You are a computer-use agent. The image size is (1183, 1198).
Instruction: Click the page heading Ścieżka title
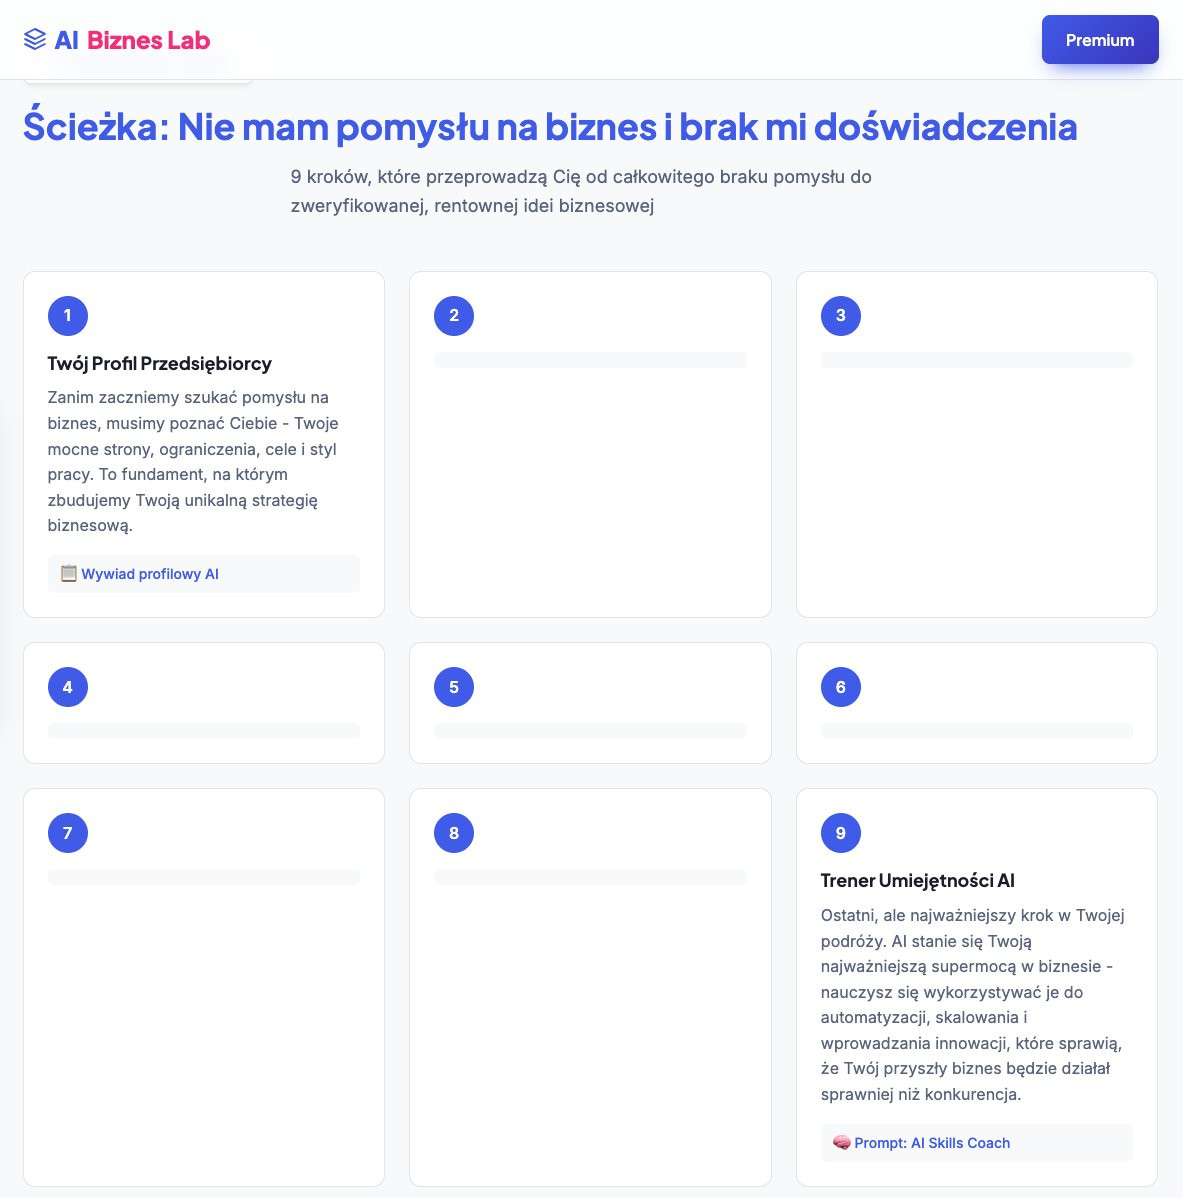550,126
